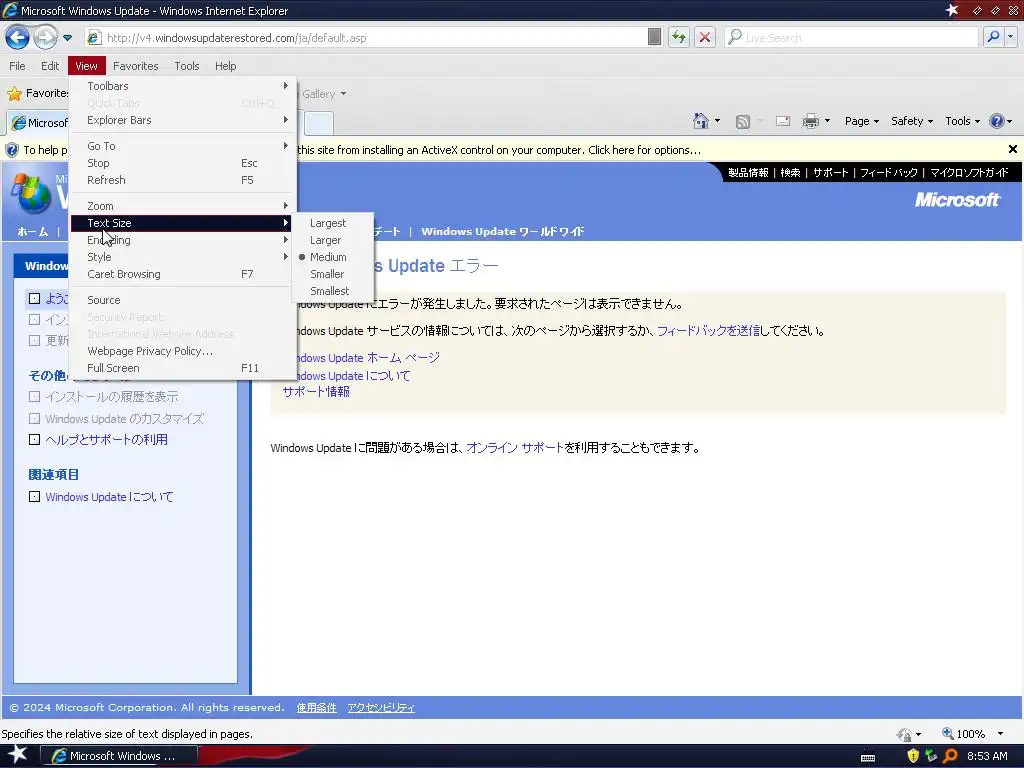1024x768 pixels.
Task: Open the Safety command bar dropdown
Action: pos(912,121)
